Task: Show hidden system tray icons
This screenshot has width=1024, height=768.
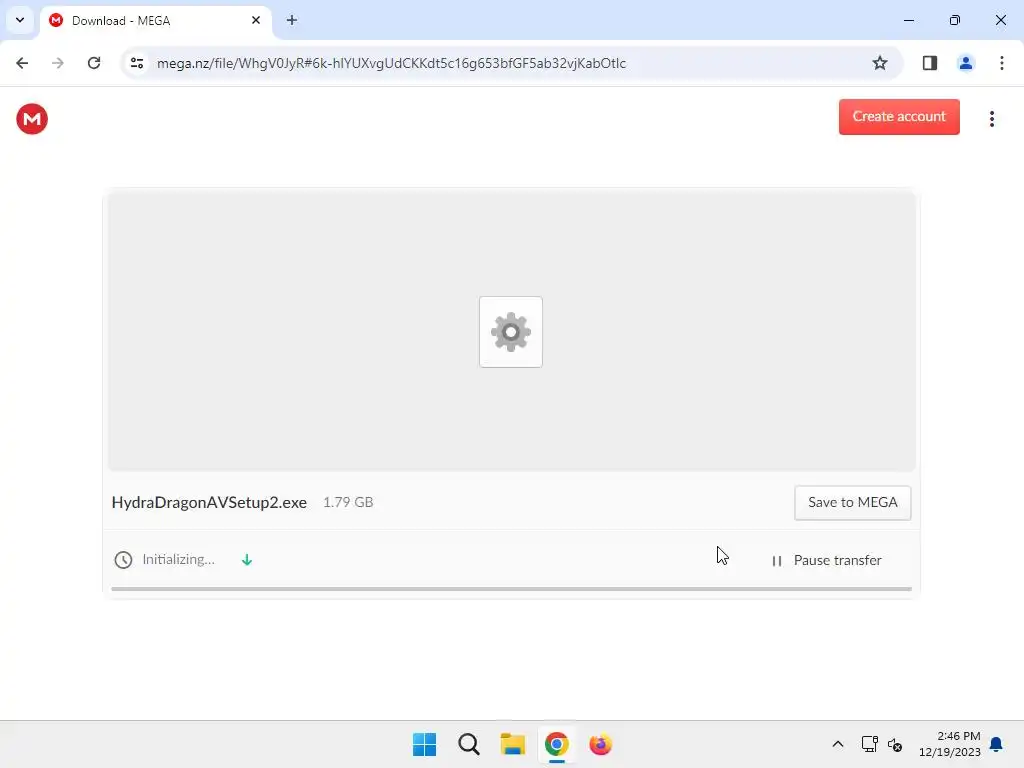Action: tap(837, 744)
